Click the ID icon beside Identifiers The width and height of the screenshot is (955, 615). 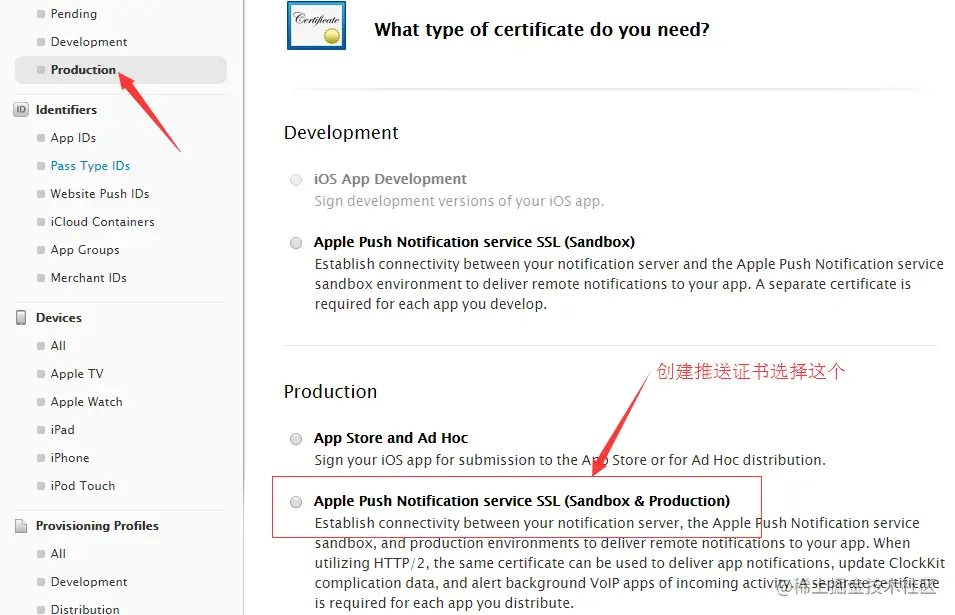coord(21,110)
